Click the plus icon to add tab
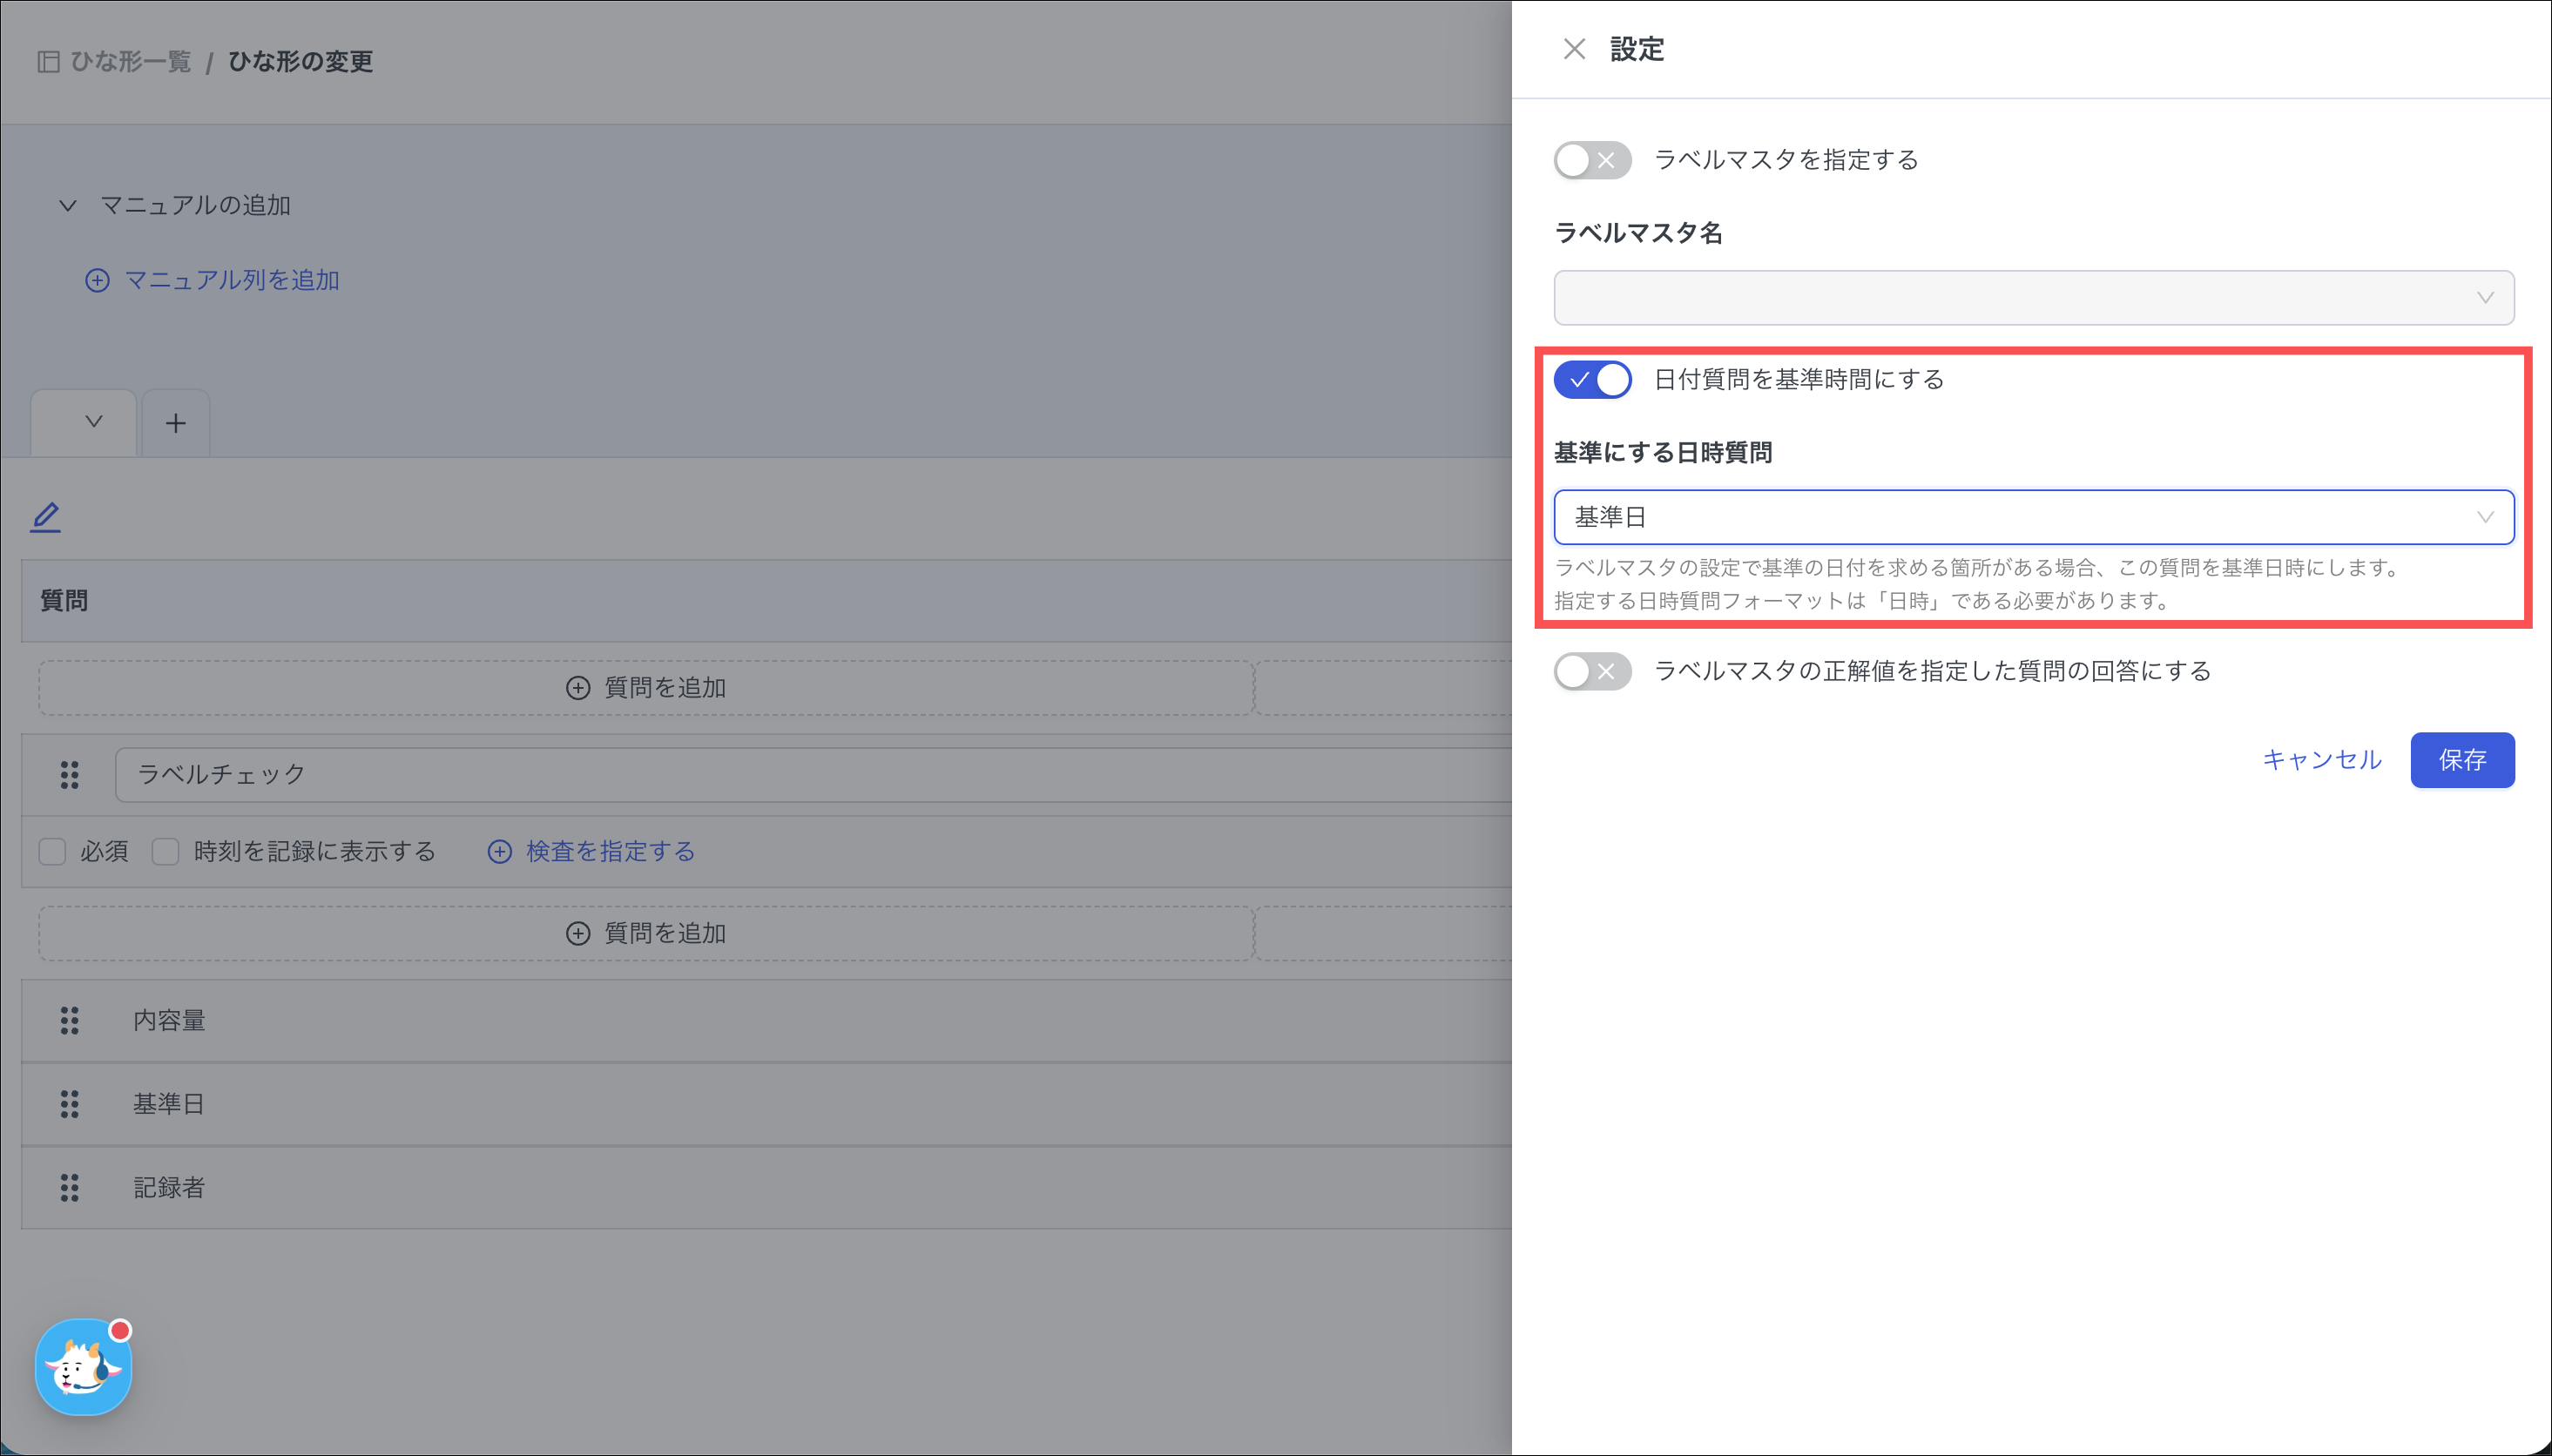Screen dimensions: 2552x1456 176,423
